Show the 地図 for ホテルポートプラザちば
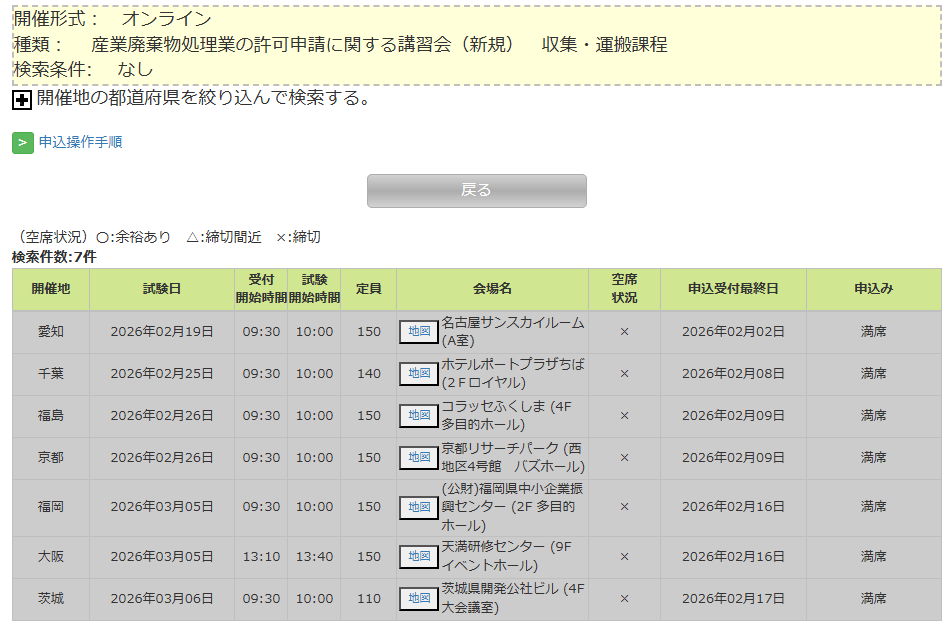This screenshot has height=627, width=943. coord(419,374)
